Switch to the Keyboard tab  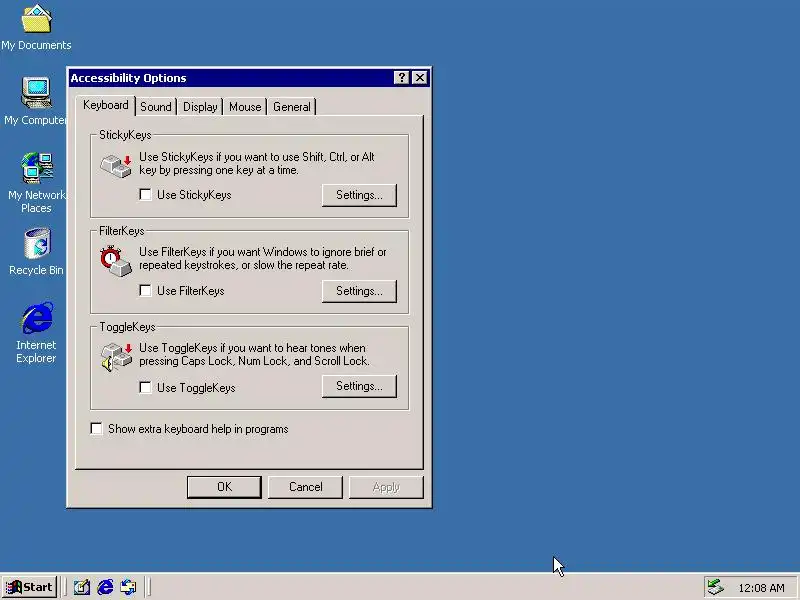pos(106,105)
